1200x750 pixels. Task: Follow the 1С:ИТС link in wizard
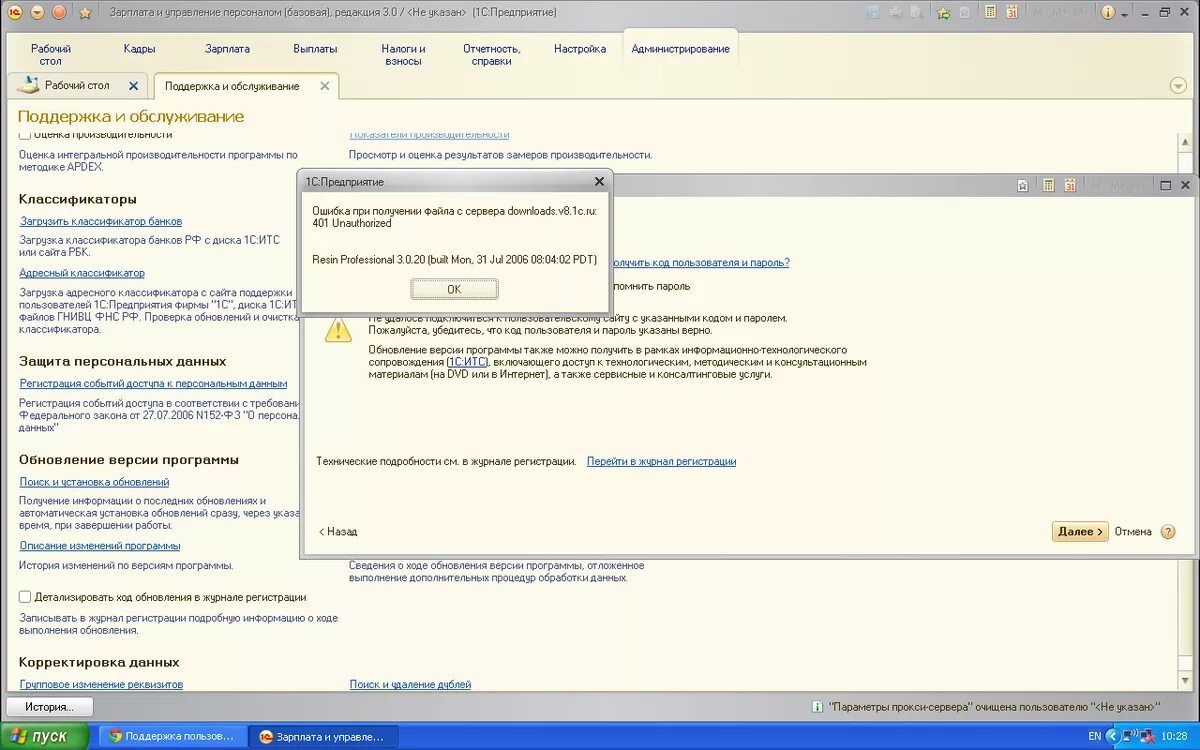468,362
